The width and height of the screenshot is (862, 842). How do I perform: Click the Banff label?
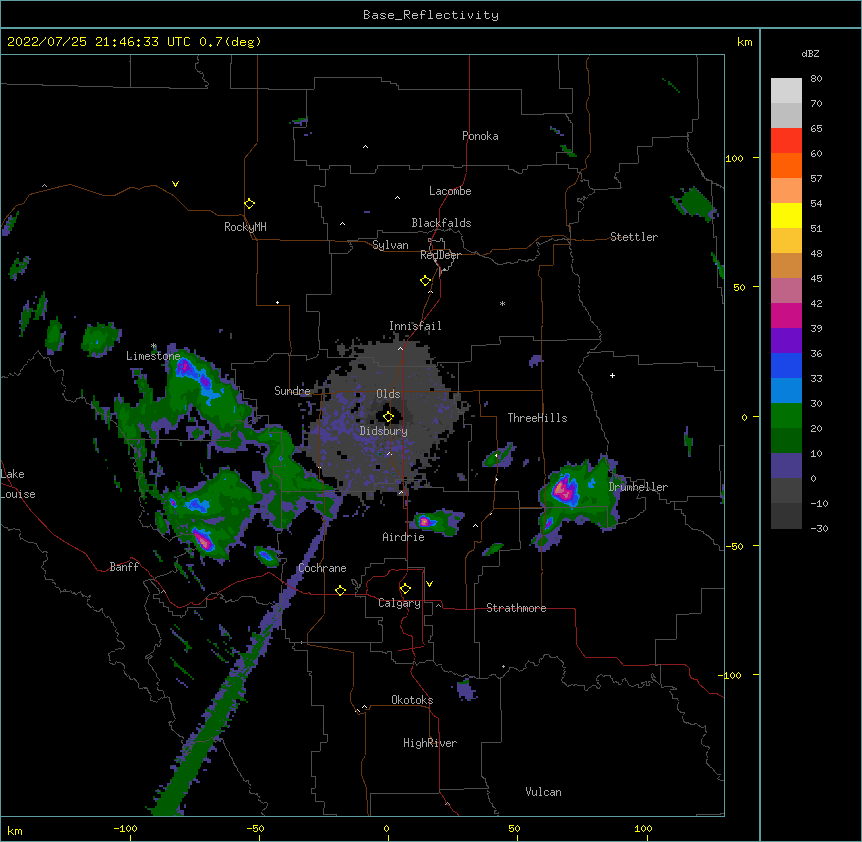pos(124,567)
